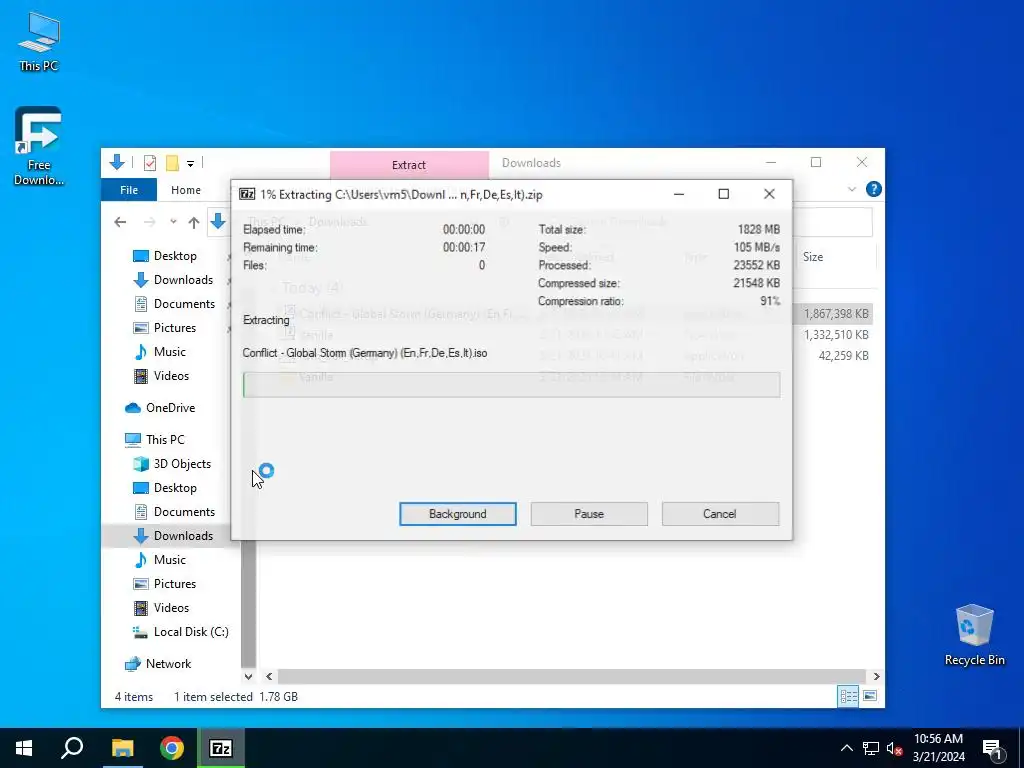The height and width of the screenshot is (768, 1024).
Task: Click the extraction progress bar
Action: [511, 385]
